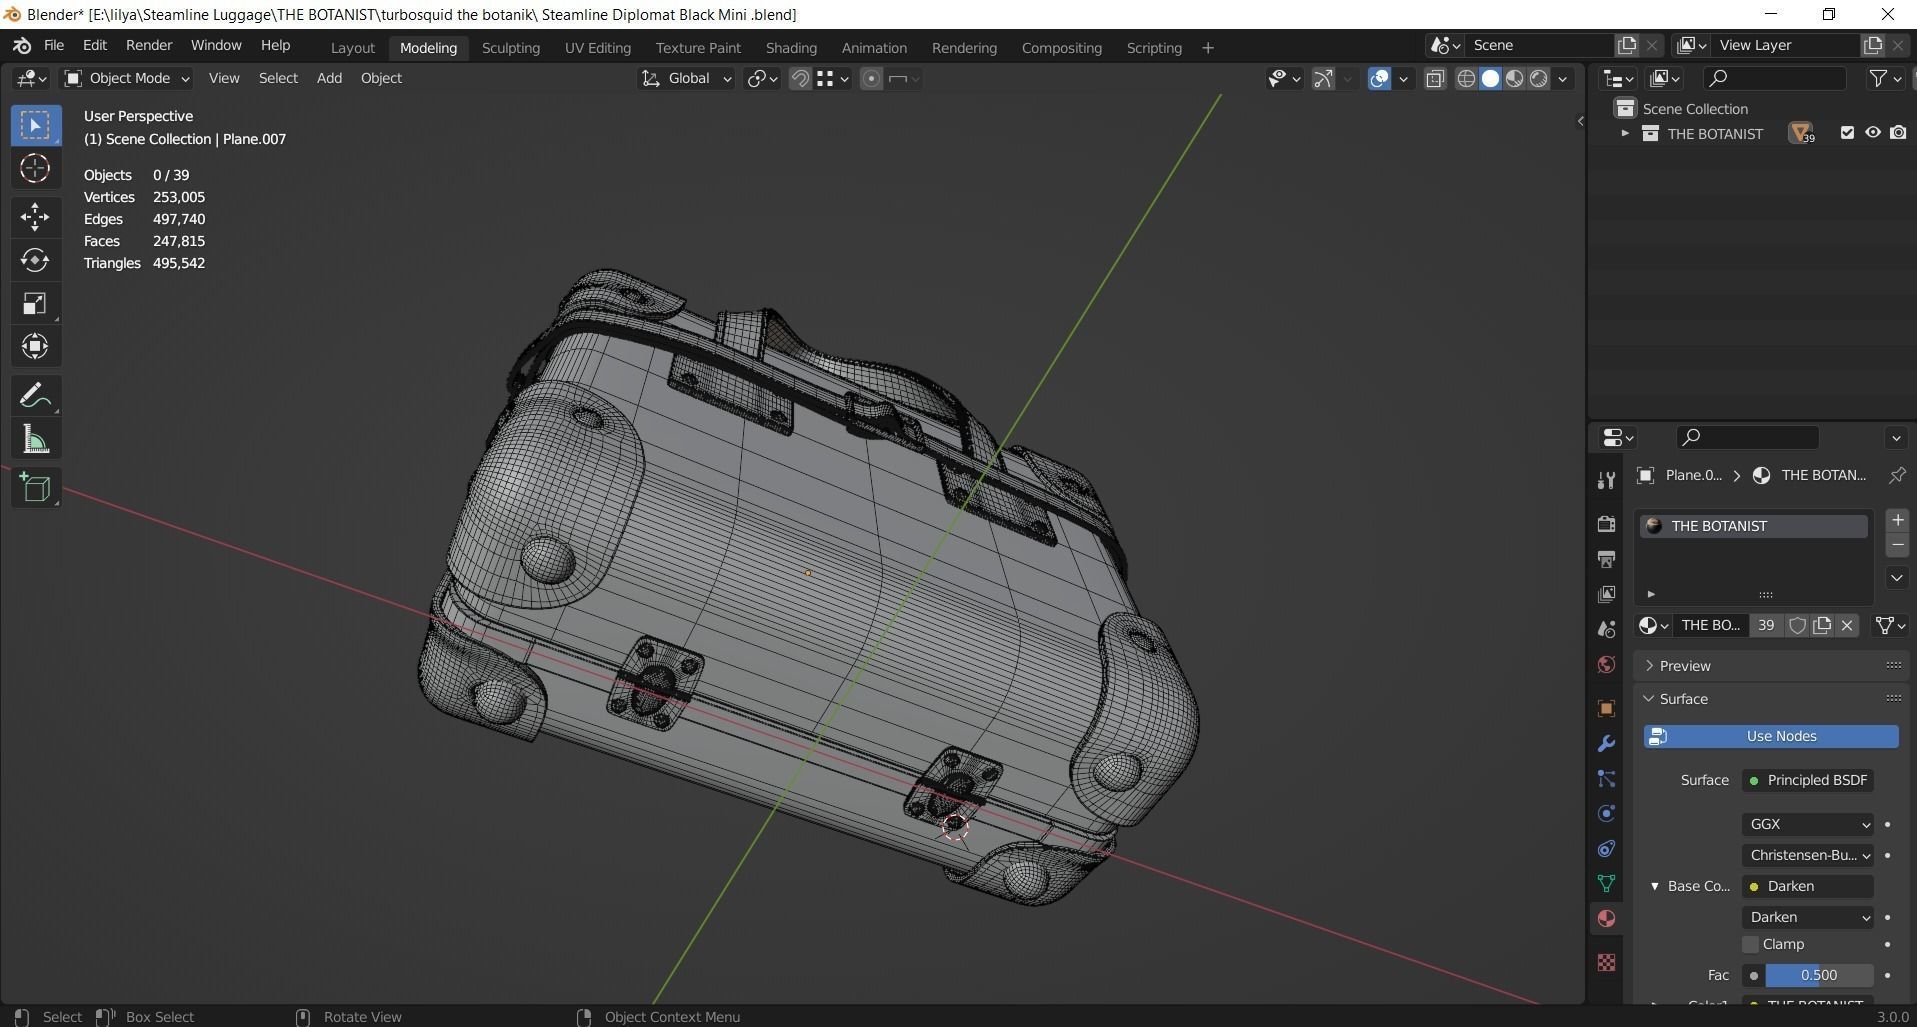Open the Material properties tab
The height and width of the screenshot is (1027, 1917).
pos(1606,918)
